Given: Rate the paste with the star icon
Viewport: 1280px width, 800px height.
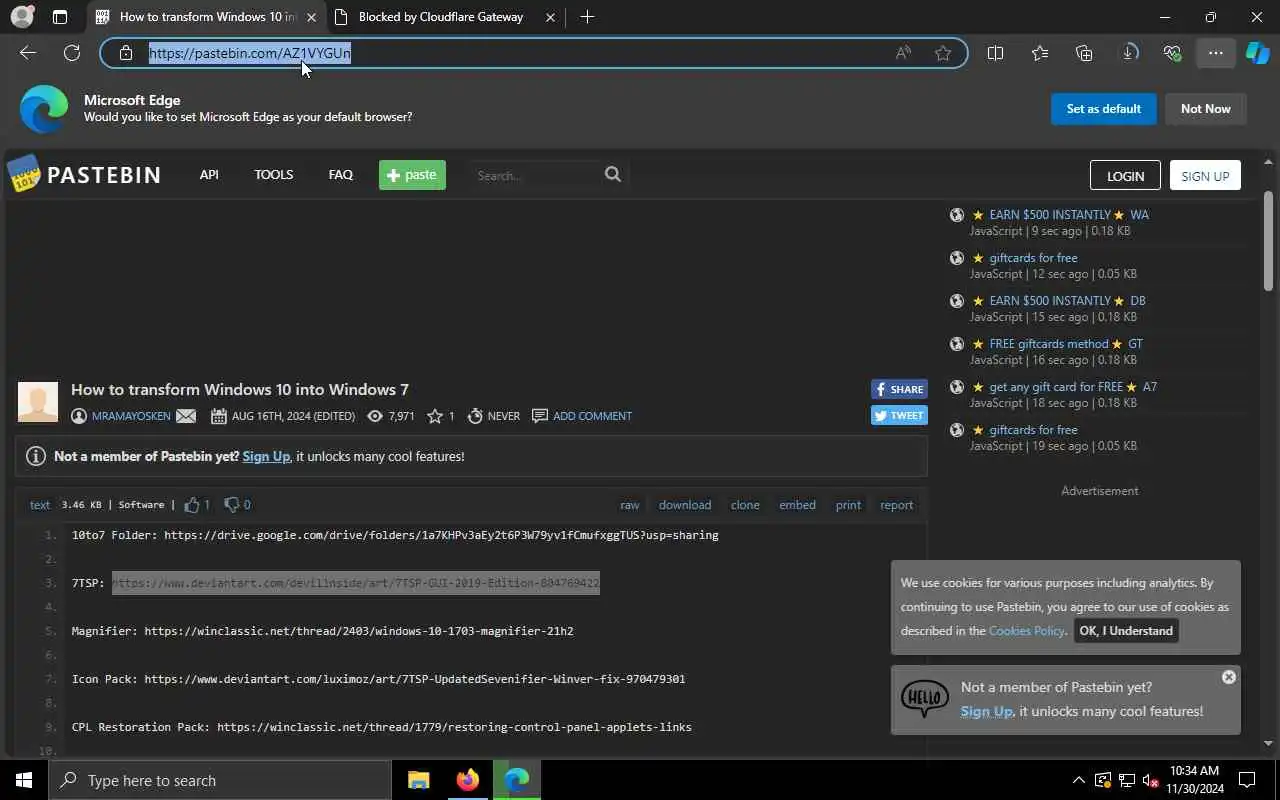Looking at the screenshot, I should click(x=435, y=416).
